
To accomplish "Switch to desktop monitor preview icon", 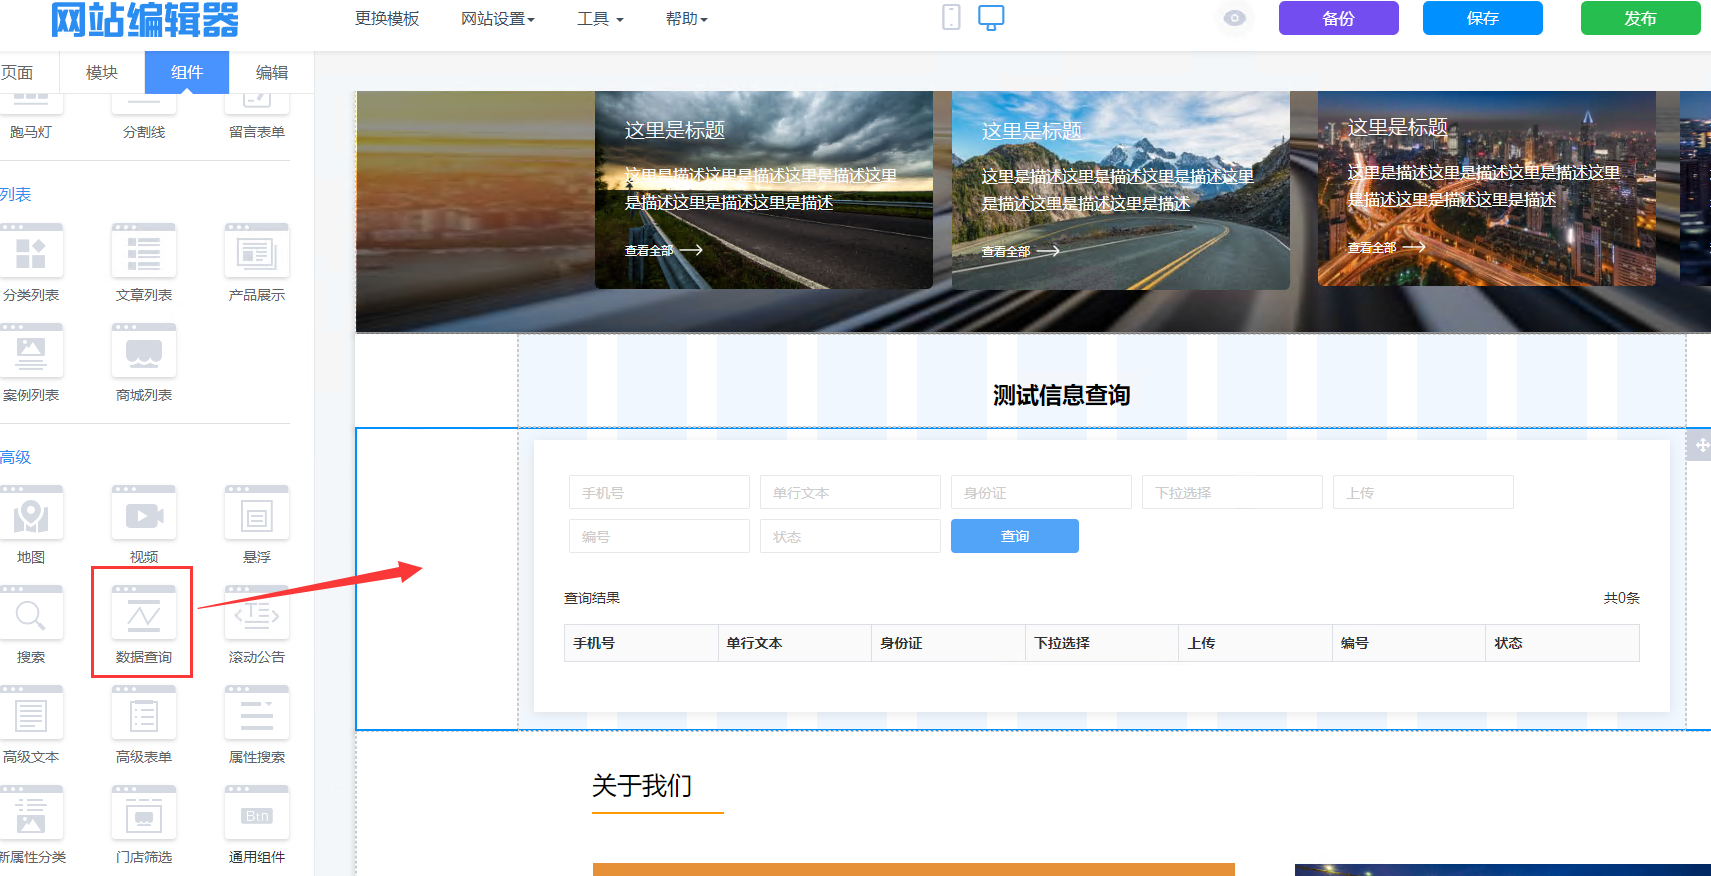I will (x=991, y=17).
